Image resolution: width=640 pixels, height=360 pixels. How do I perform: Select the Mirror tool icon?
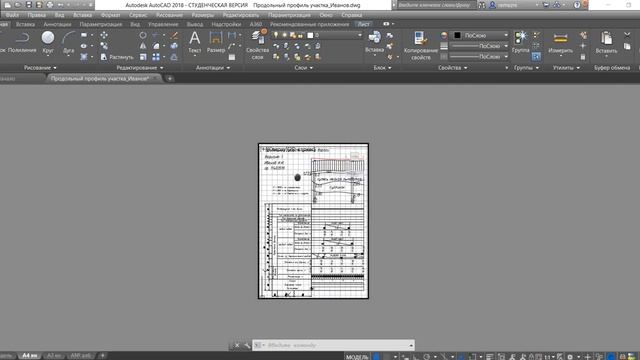[x=143, y=46]
